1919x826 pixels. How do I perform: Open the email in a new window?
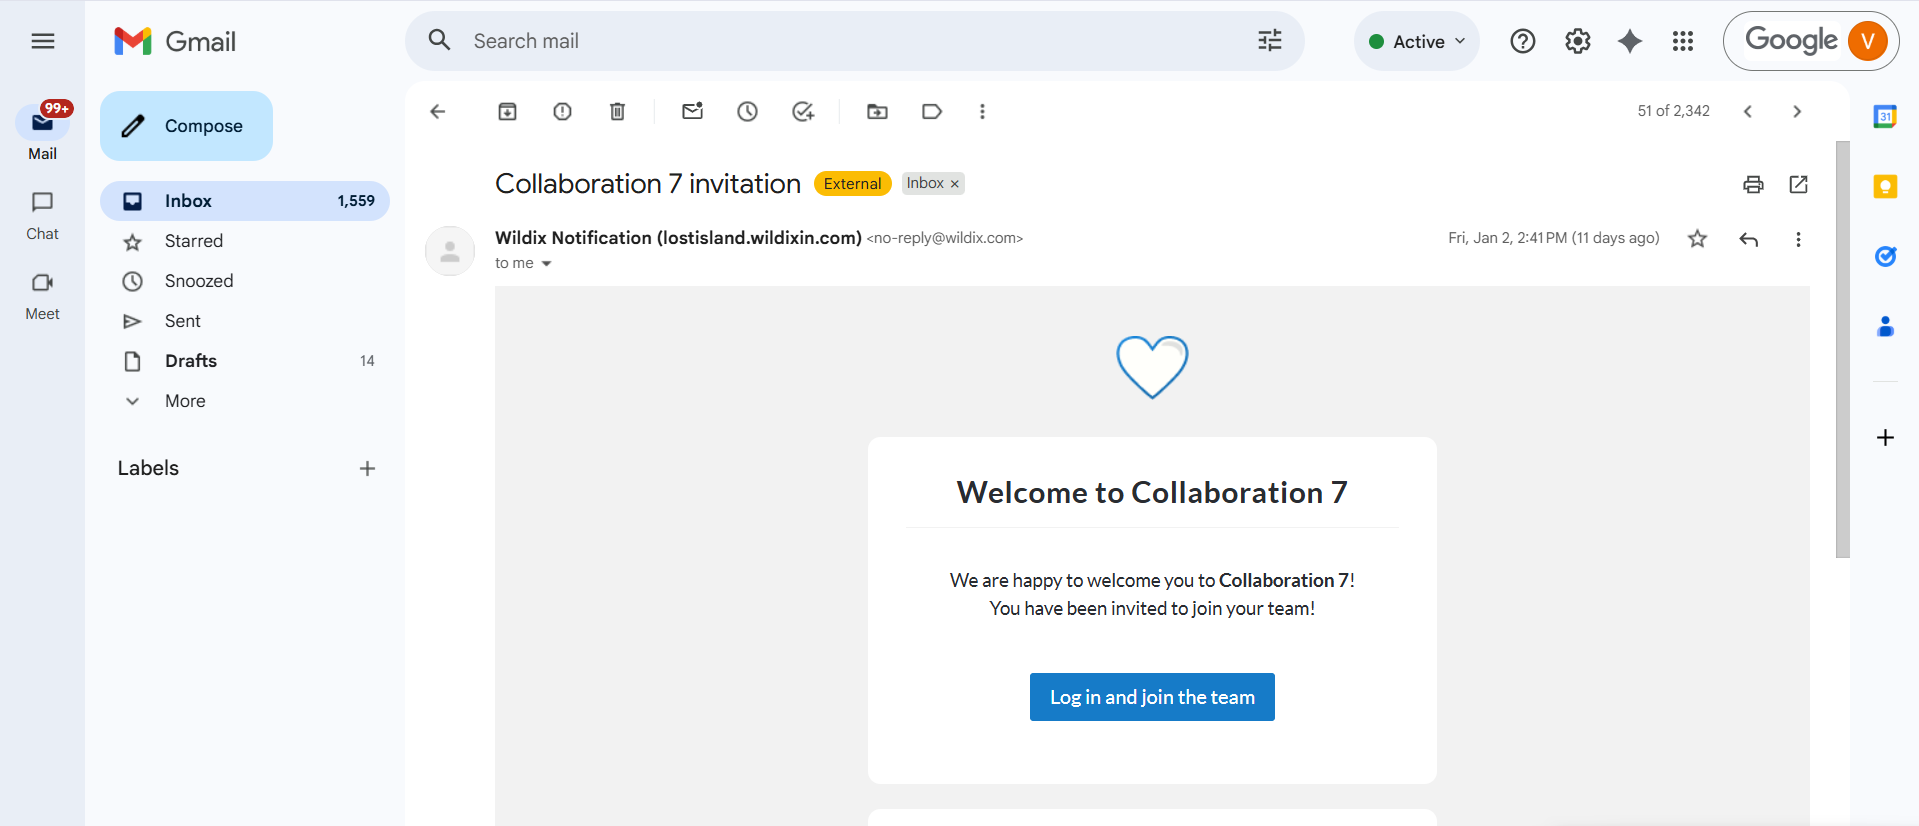[x=1799, y=184]
